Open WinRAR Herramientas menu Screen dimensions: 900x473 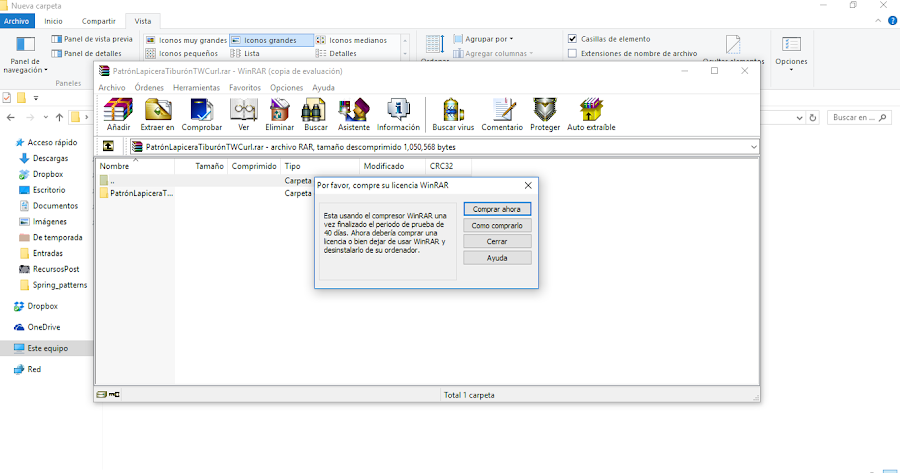click(x=196, y=88)
